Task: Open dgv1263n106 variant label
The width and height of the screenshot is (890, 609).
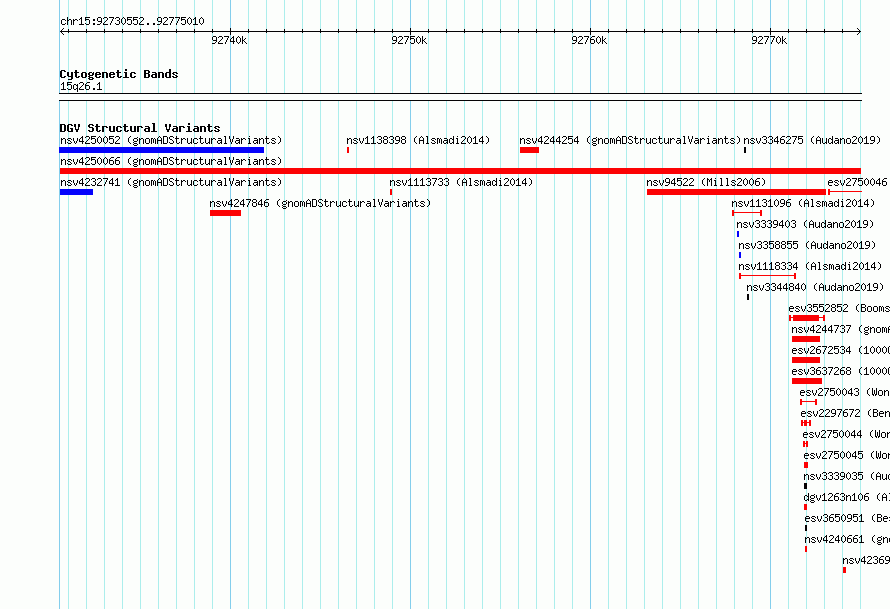Action: coord(846,497)
